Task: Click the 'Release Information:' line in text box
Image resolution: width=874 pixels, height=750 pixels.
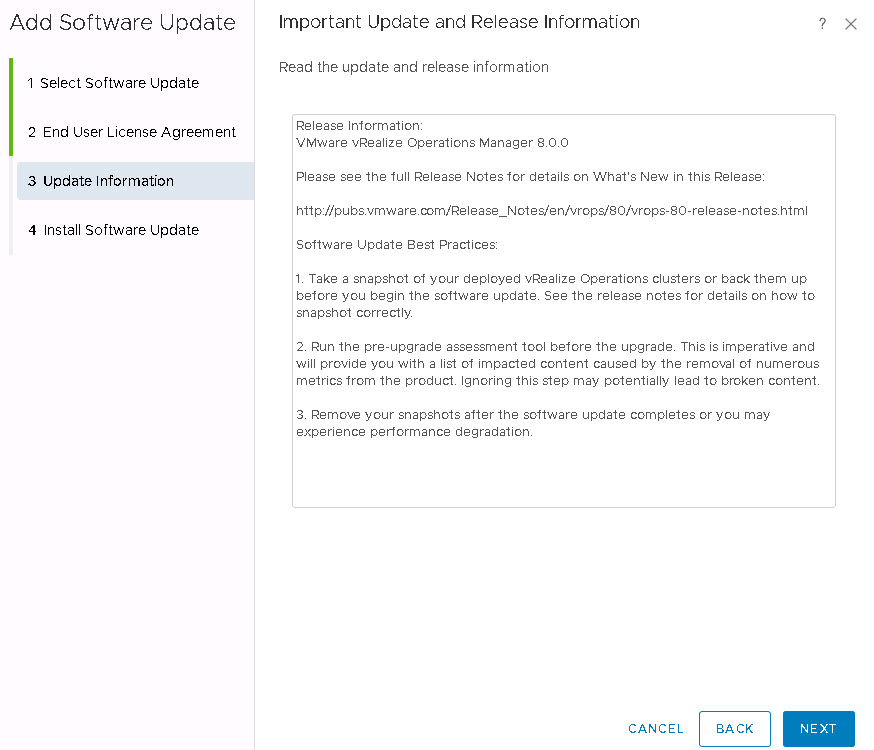Action: (x=360, y=126)
